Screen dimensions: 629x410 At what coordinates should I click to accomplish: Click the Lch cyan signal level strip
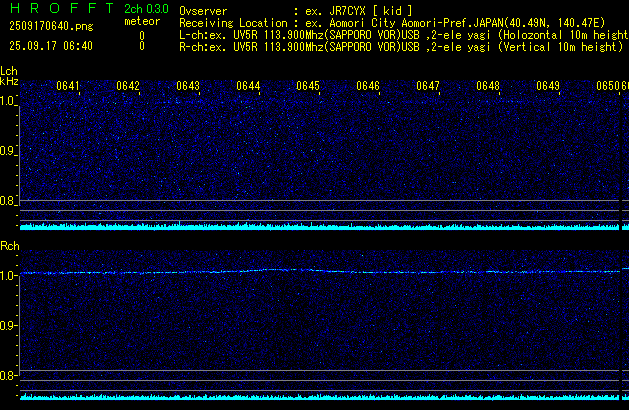click(x=320, y=227)
